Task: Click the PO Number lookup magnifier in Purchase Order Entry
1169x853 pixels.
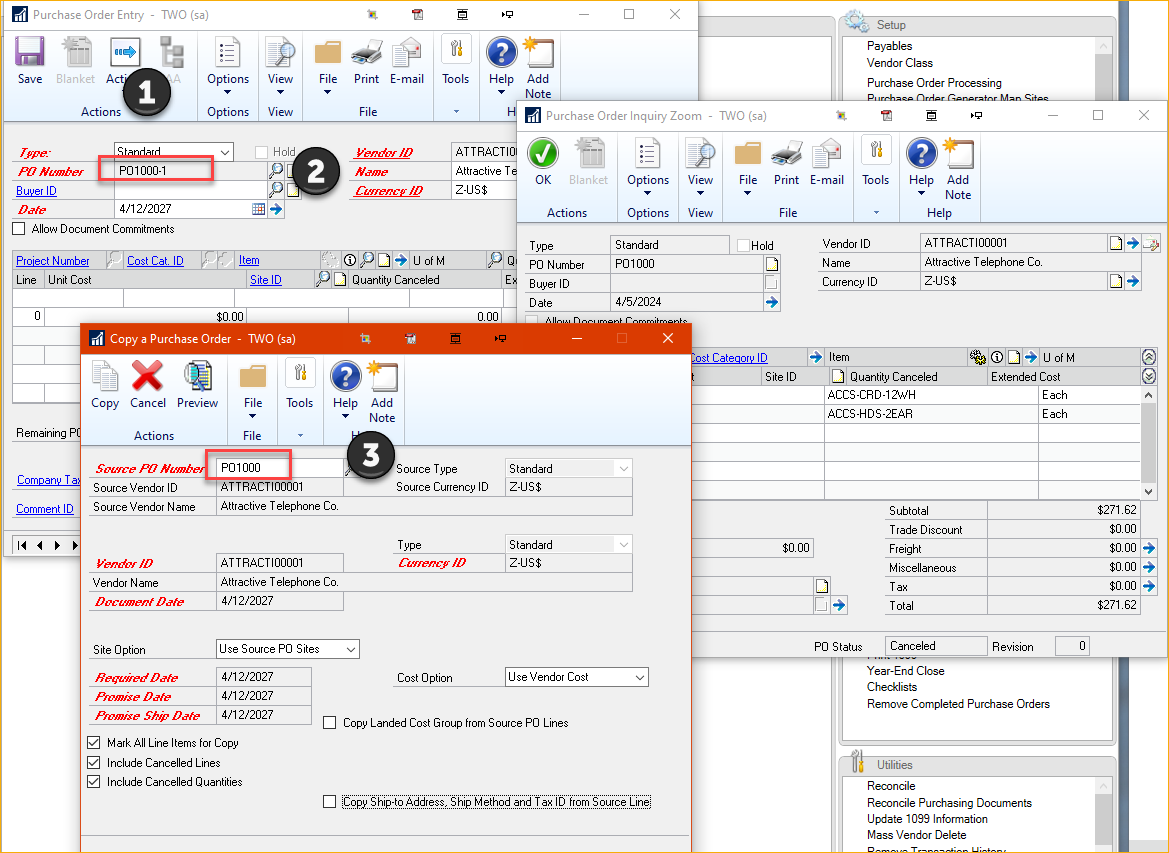Action: click(276, 171)
